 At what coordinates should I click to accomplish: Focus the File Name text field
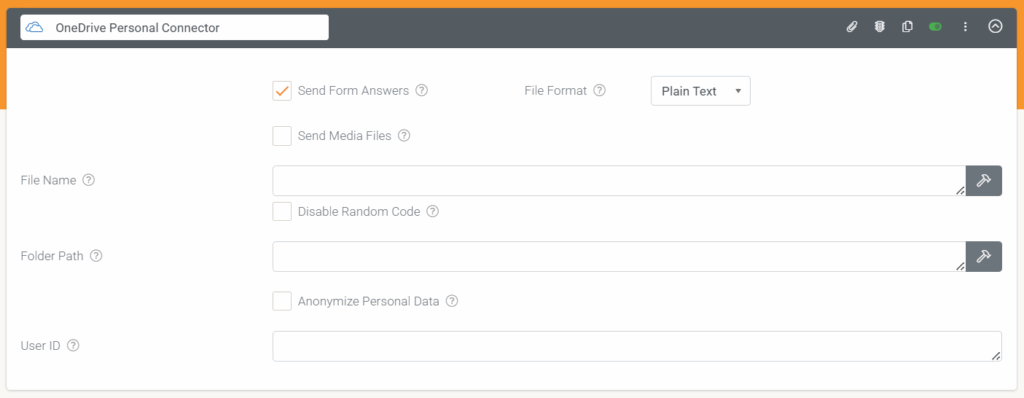pyautogui.click(x=618, y=180)
